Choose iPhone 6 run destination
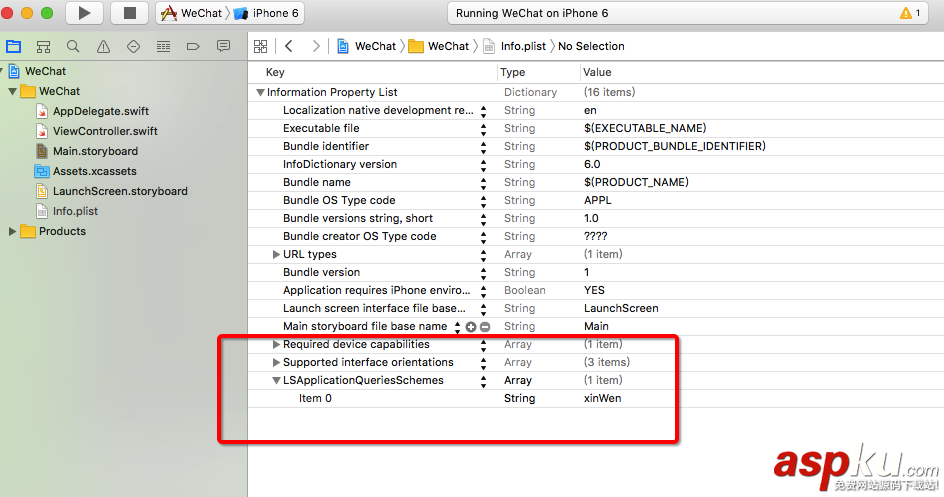 pyautogui.click(x=267, y=13)
